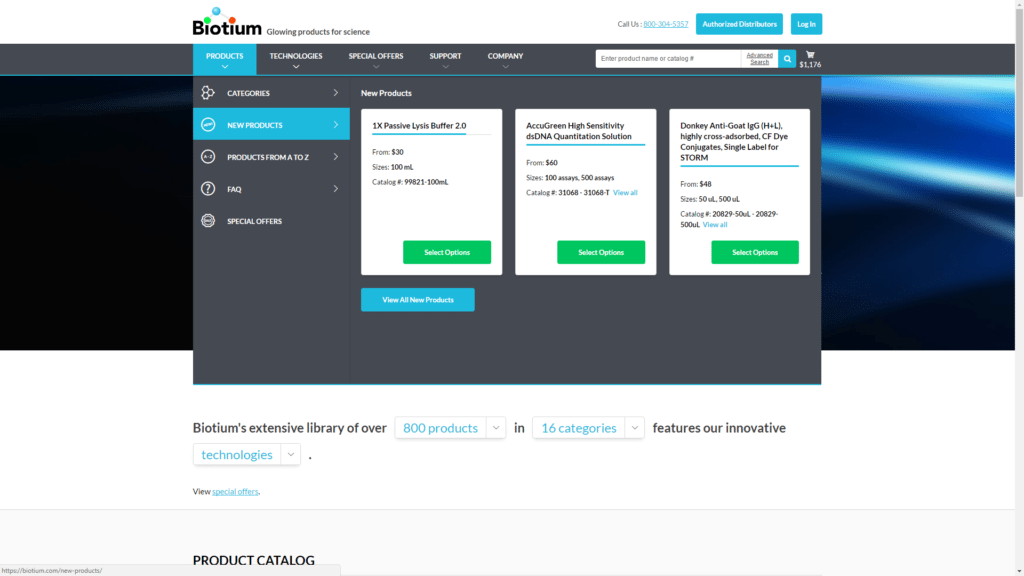This screenshot has width=1024, height=576.
Task: Focus the product name search field
Action: click(x=668, y=59)
